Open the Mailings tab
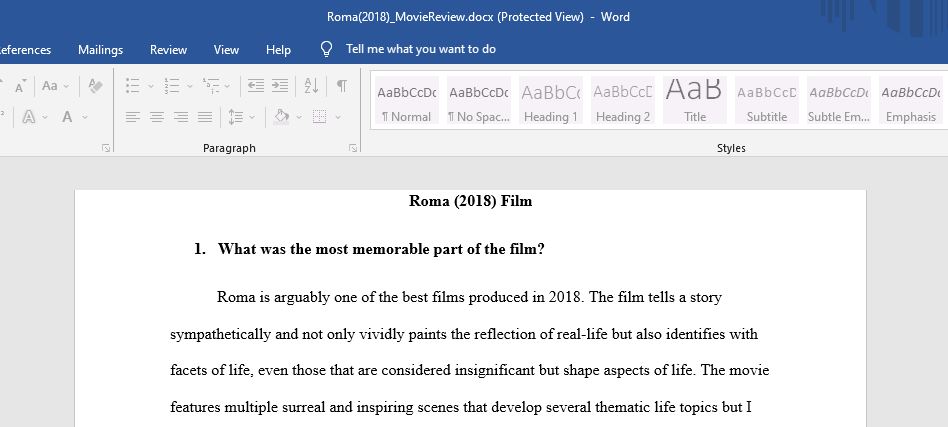The image size is (948, 427). click(100, 50)
